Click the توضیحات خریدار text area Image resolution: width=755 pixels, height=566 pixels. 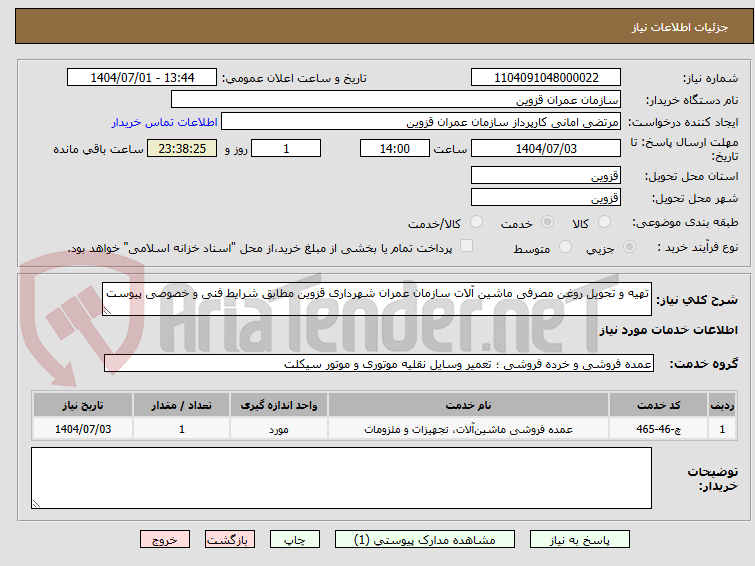coord(341,478)
